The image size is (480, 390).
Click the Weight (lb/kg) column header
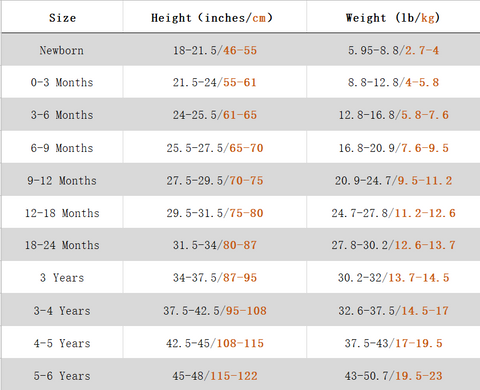coord(393,17)
